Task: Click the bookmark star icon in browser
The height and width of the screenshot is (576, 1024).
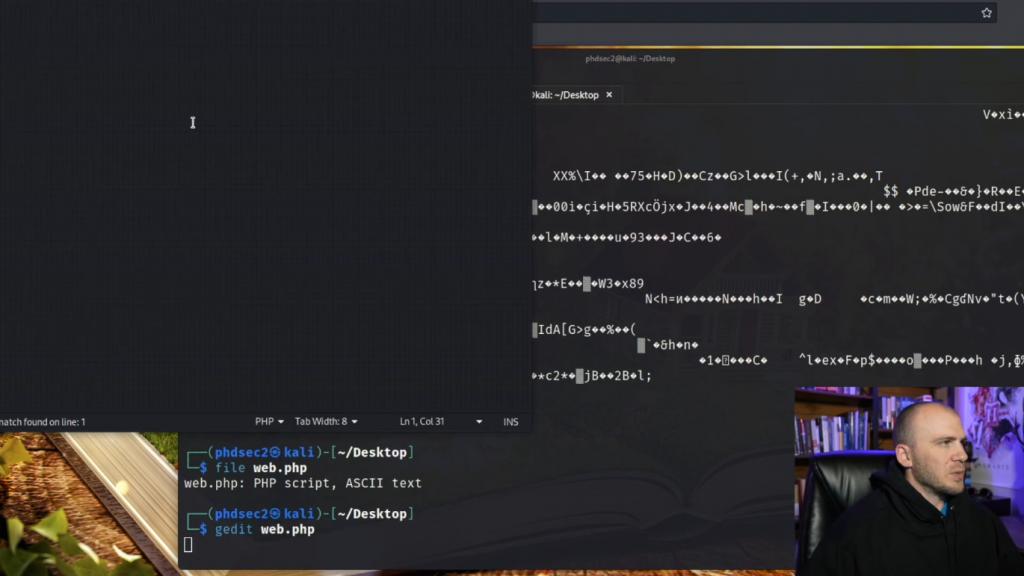Action: pyautogui.click(x=986, y=12)
